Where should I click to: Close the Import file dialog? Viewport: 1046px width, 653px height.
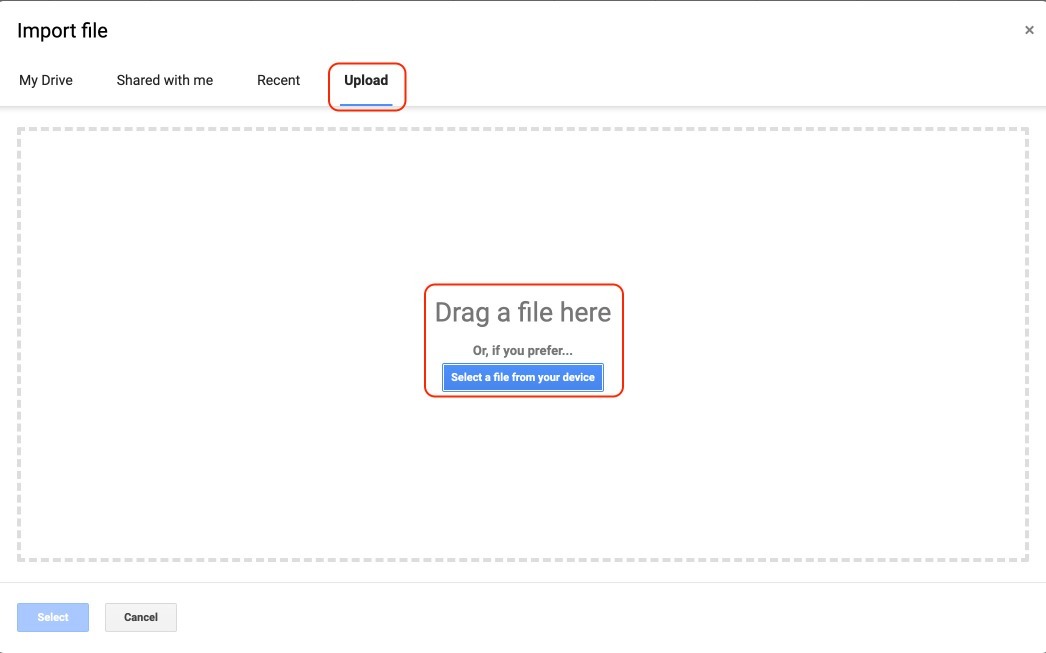click(1029, 30)
